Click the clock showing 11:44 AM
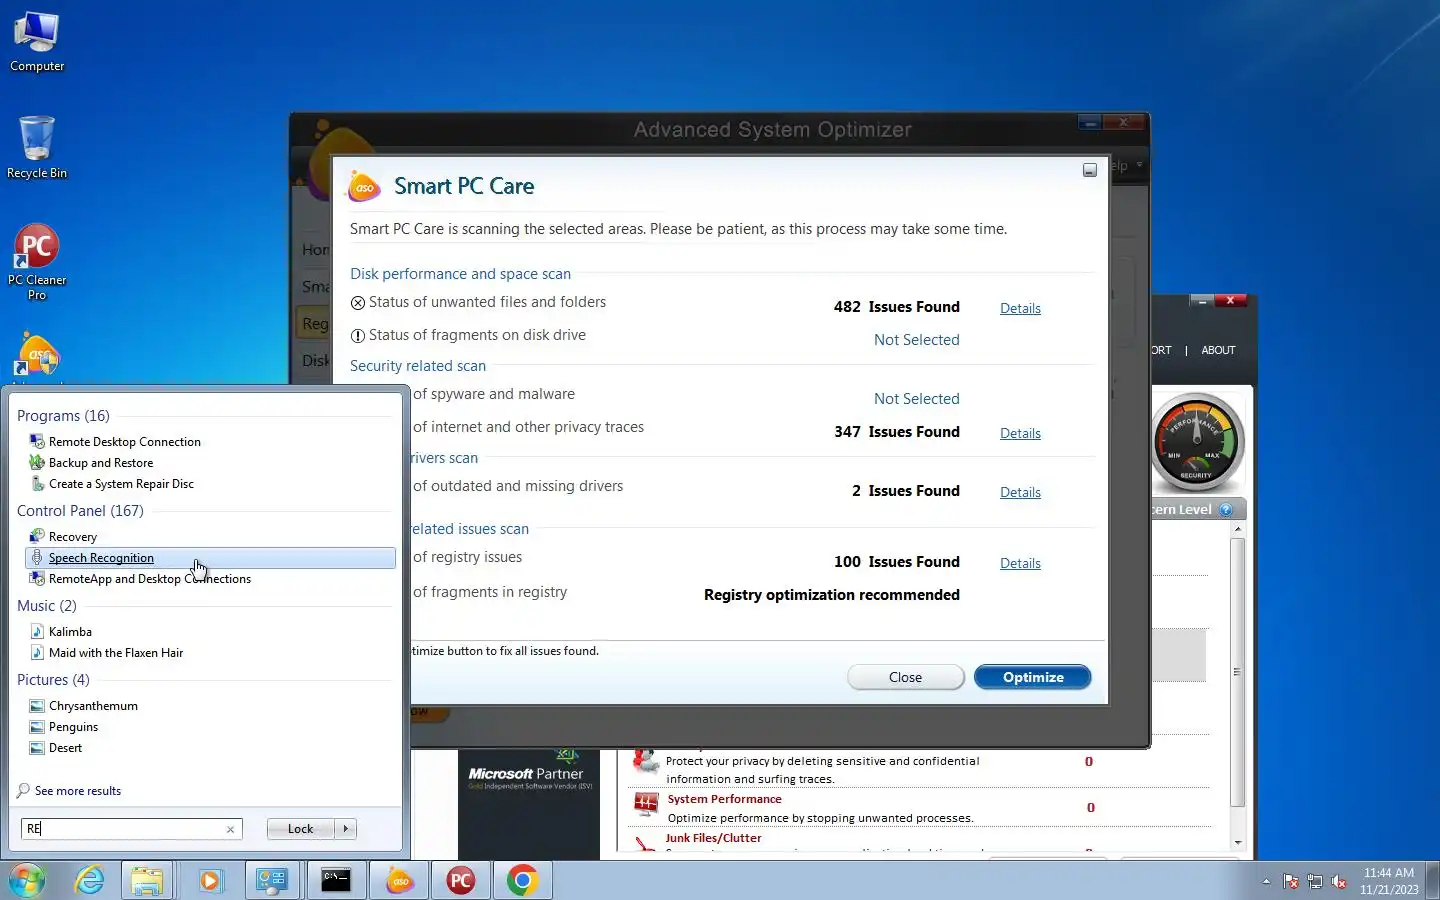Screen dimensions: 1440x900 [1389, 881]
